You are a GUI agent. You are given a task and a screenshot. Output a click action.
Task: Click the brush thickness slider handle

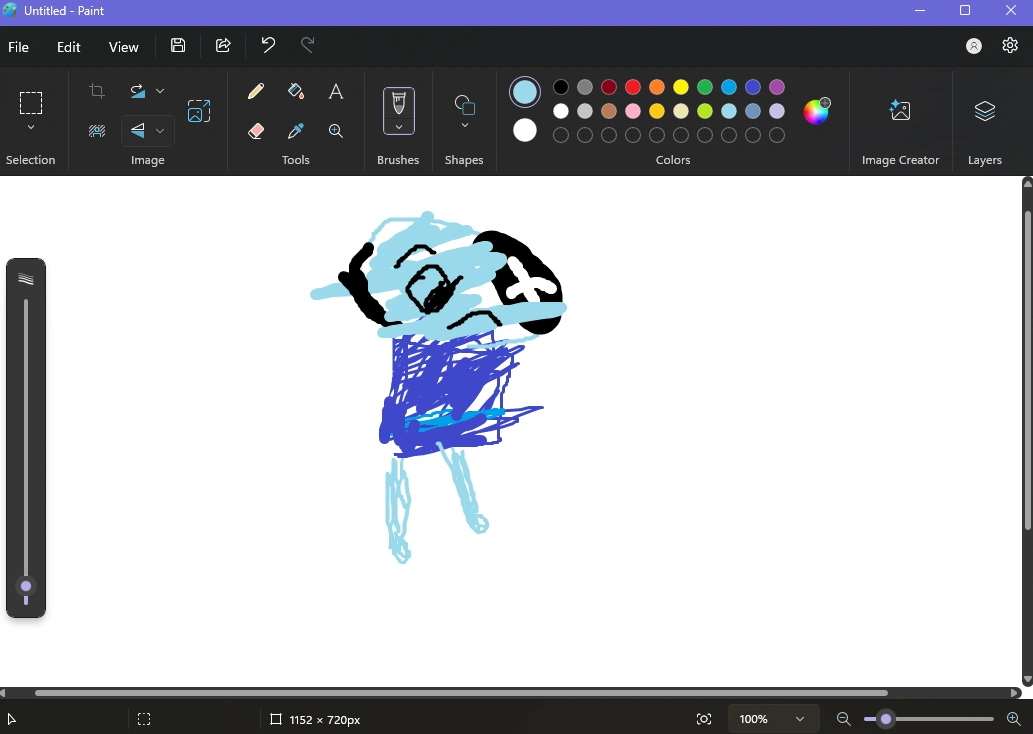pyautogui.click(x=25, y=587)
